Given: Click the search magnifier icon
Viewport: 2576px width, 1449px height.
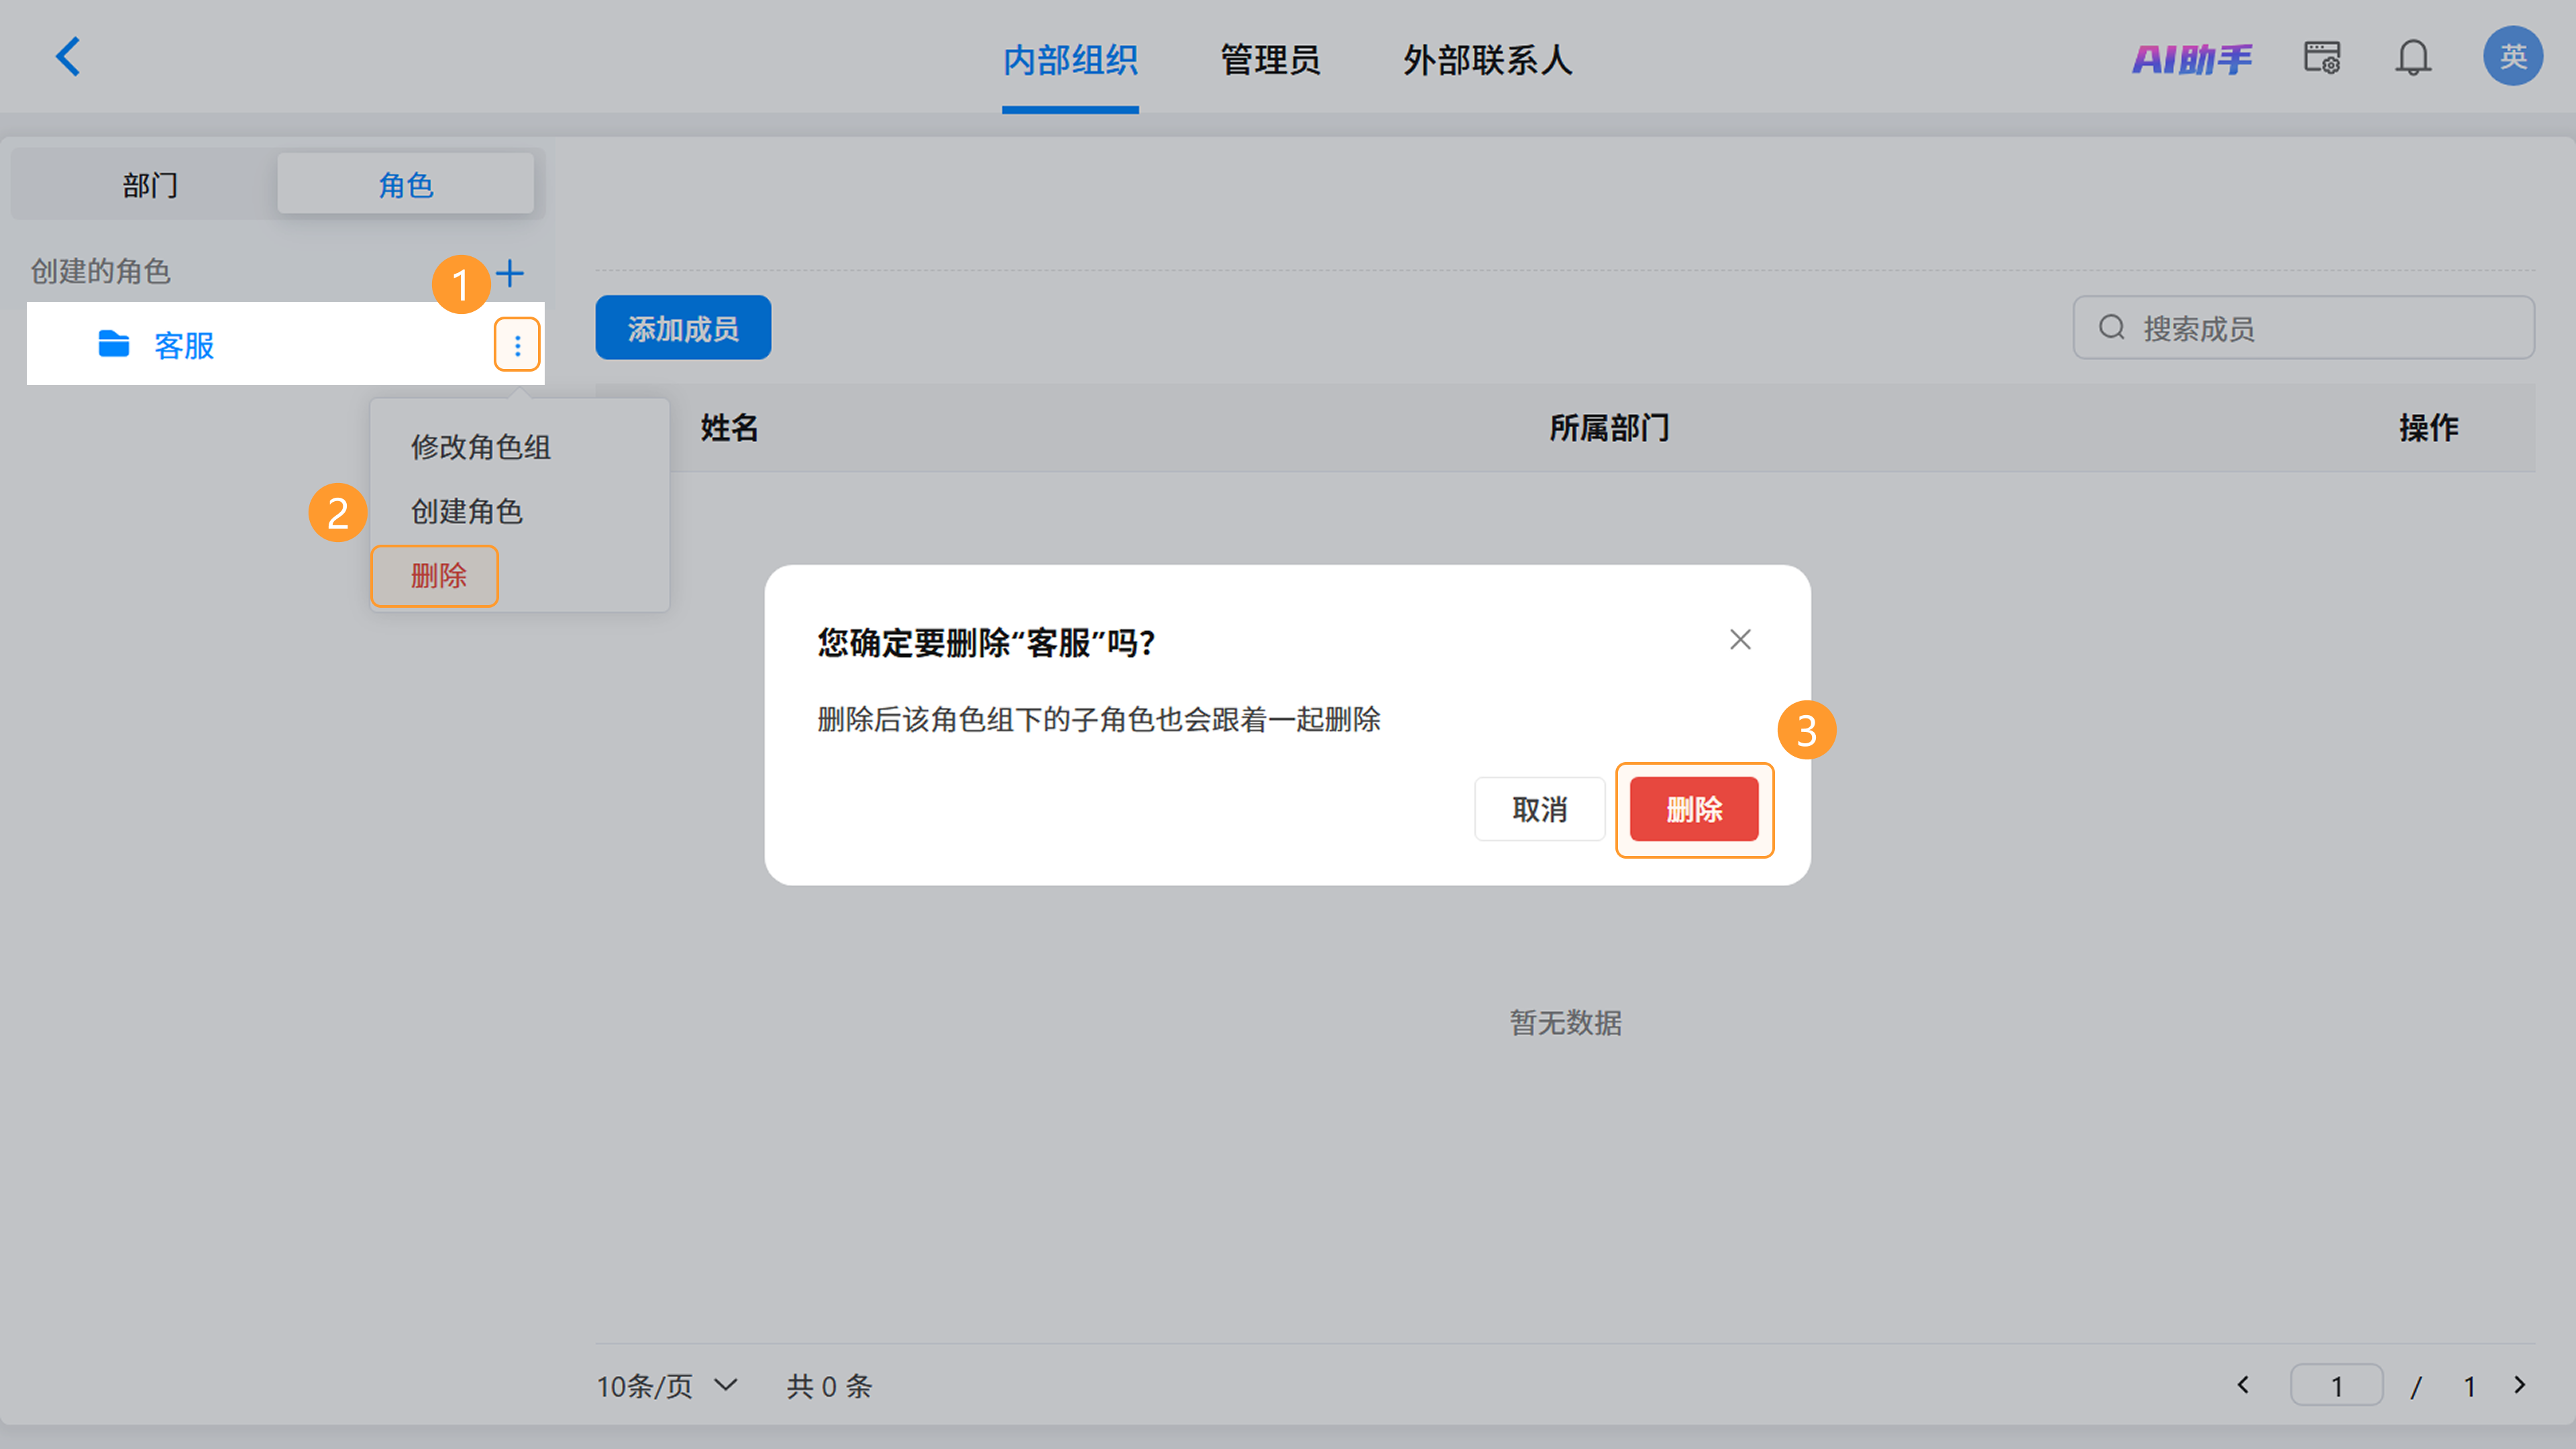Looking at the screenshot, I should click(2111, 327).
